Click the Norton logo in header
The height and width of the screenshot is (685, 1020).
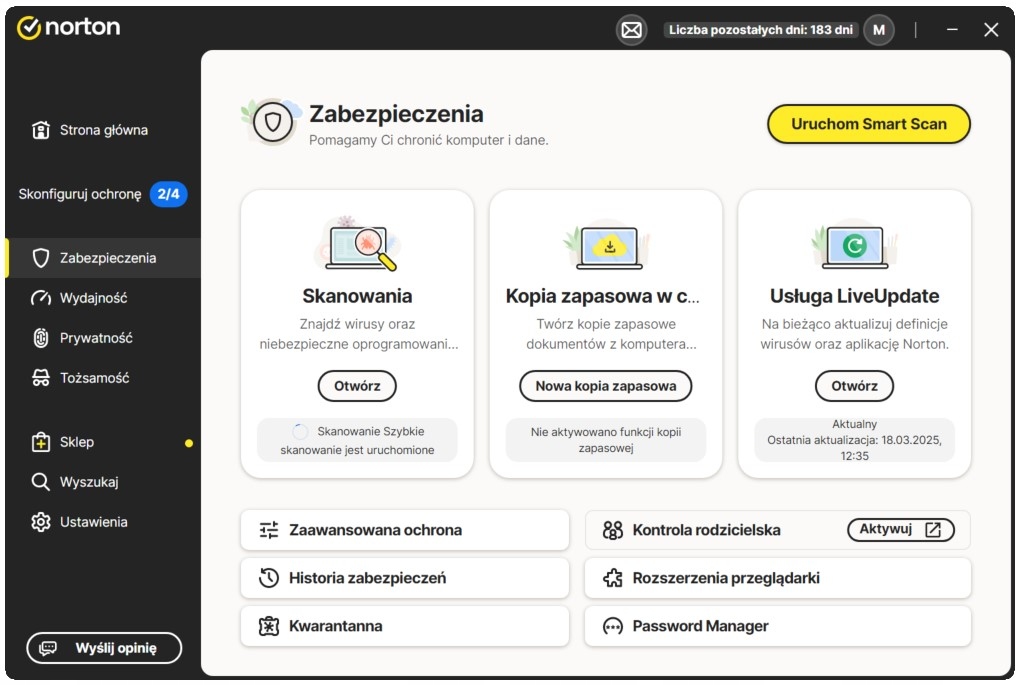tap(68, 27)
